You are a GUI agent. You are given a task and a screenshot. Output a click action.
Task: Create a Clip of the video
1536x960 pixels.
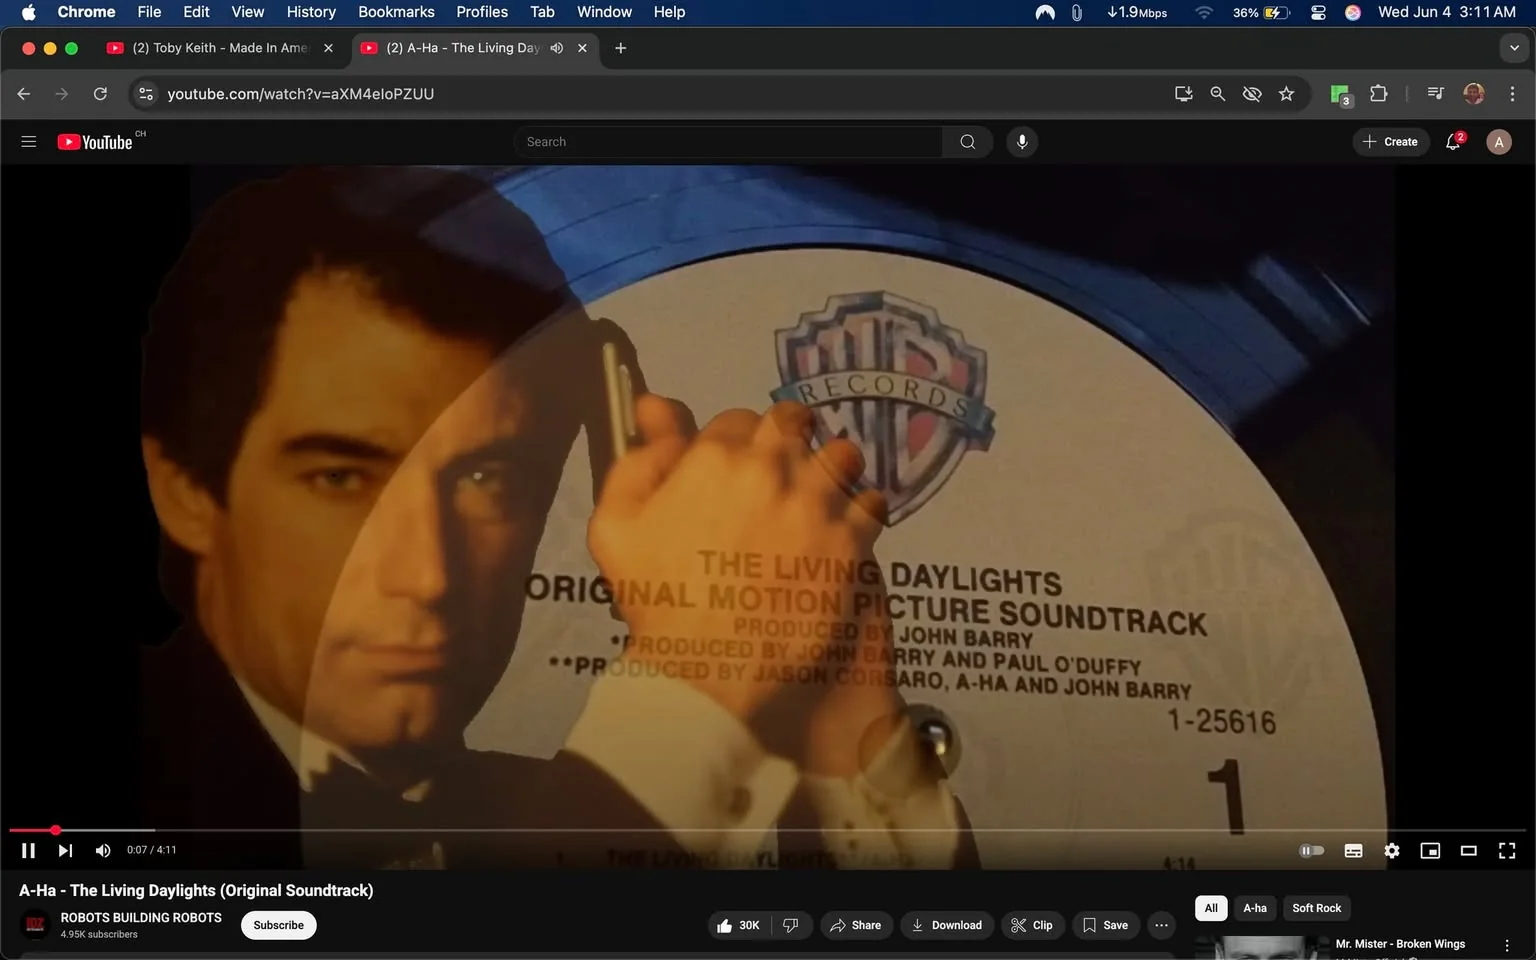click(x=1032, y=925)
